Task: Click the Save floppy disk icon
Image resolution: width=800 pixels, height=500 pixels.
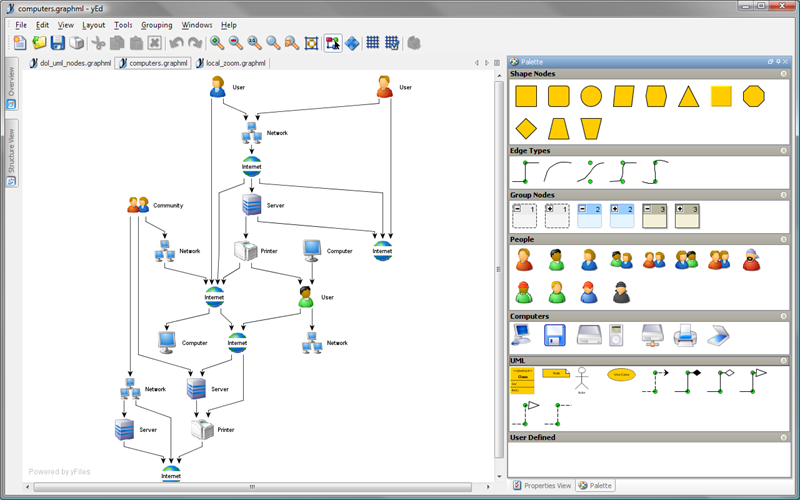Action: click(58, 43)
